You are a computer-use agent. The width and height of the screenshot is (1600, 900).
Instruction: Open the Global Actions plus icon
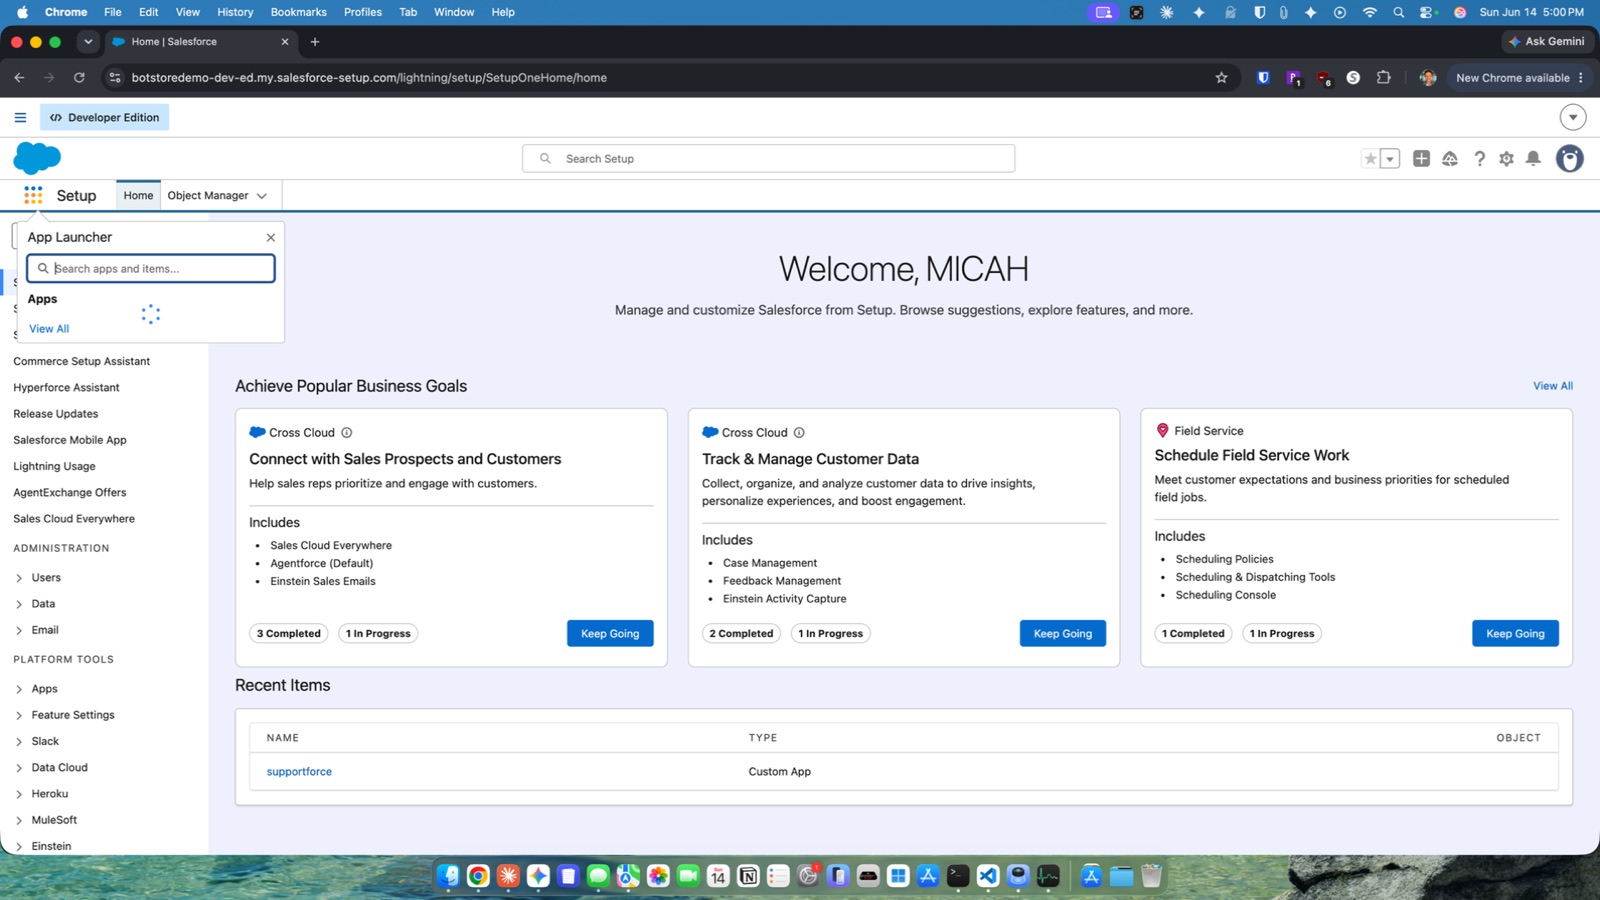pos(1421,159)
